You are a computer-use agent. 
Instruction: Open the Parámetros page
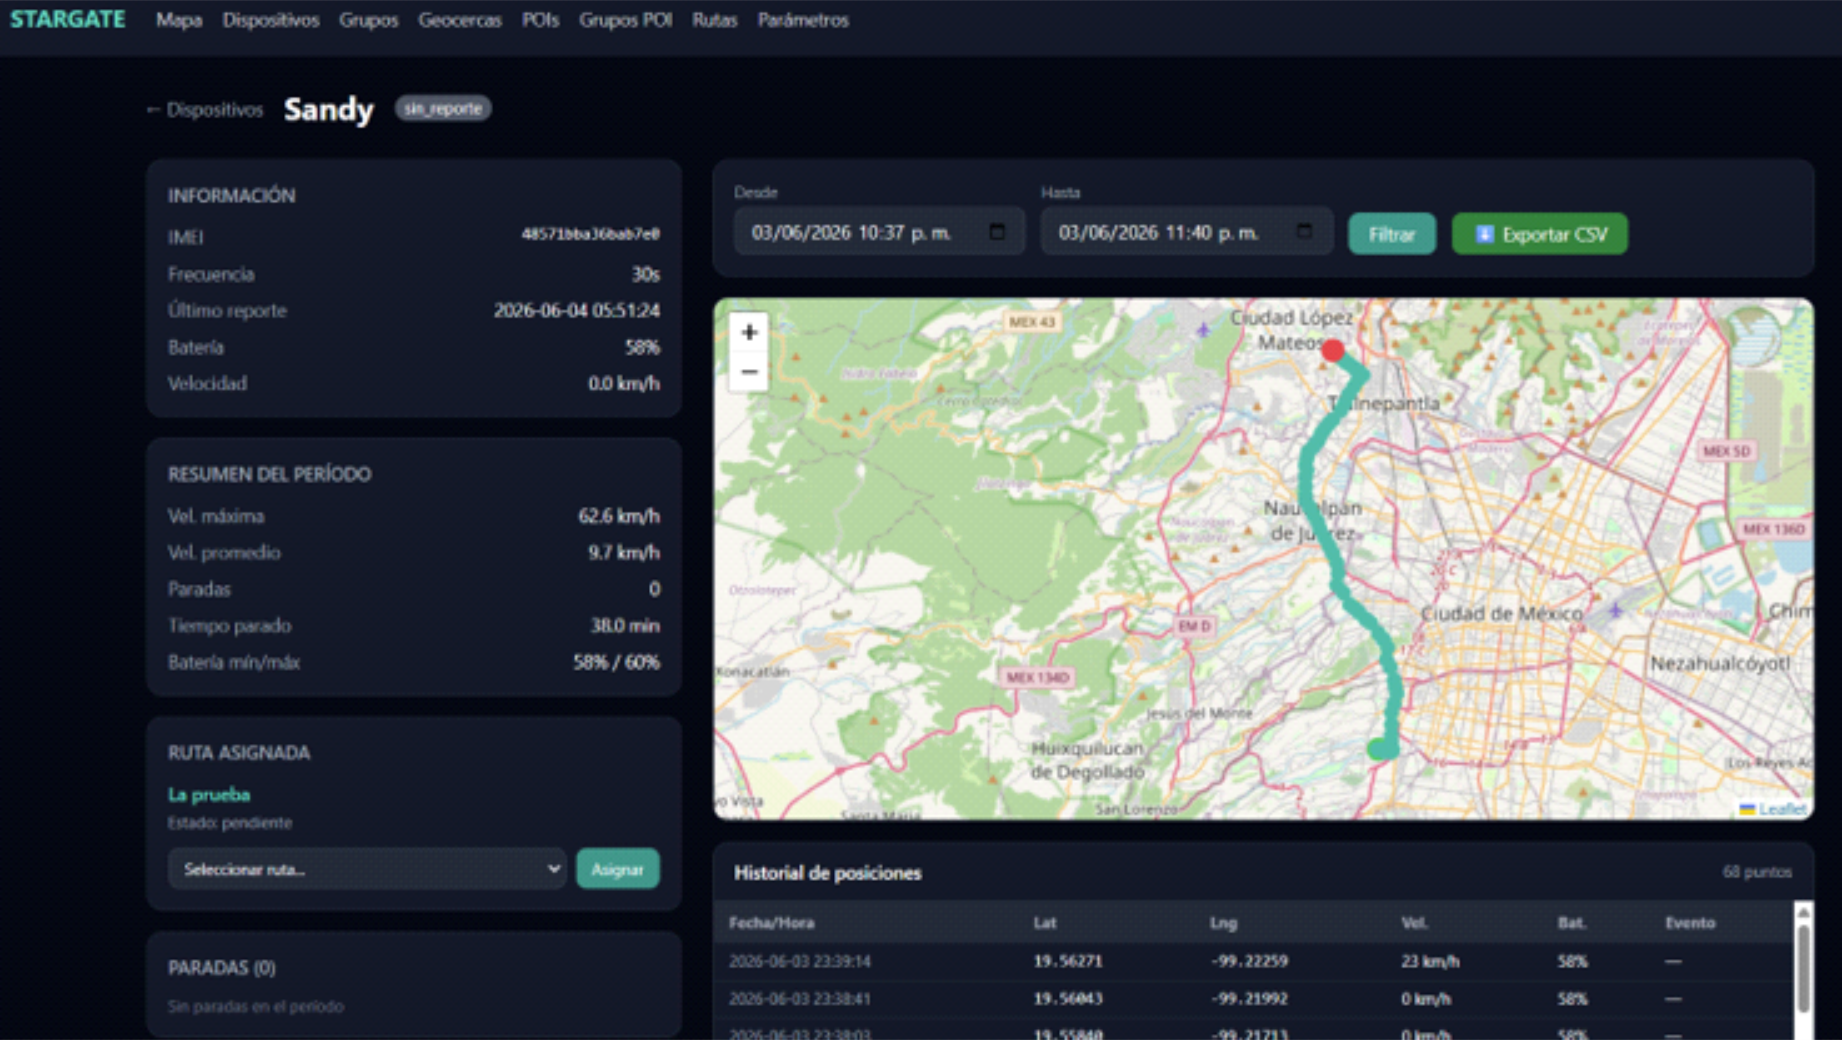click(x=803, y=20)
